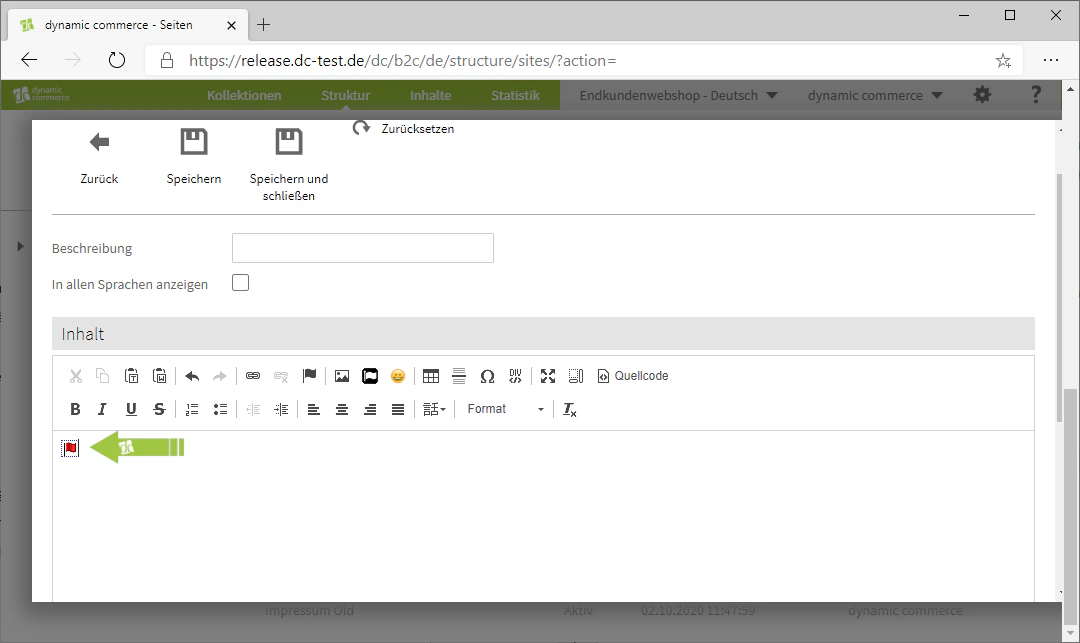Image resolution: width=1080 pixels, height=643 pixels.
Task: Open the Inhalte menu
Action: pos(430,95)
